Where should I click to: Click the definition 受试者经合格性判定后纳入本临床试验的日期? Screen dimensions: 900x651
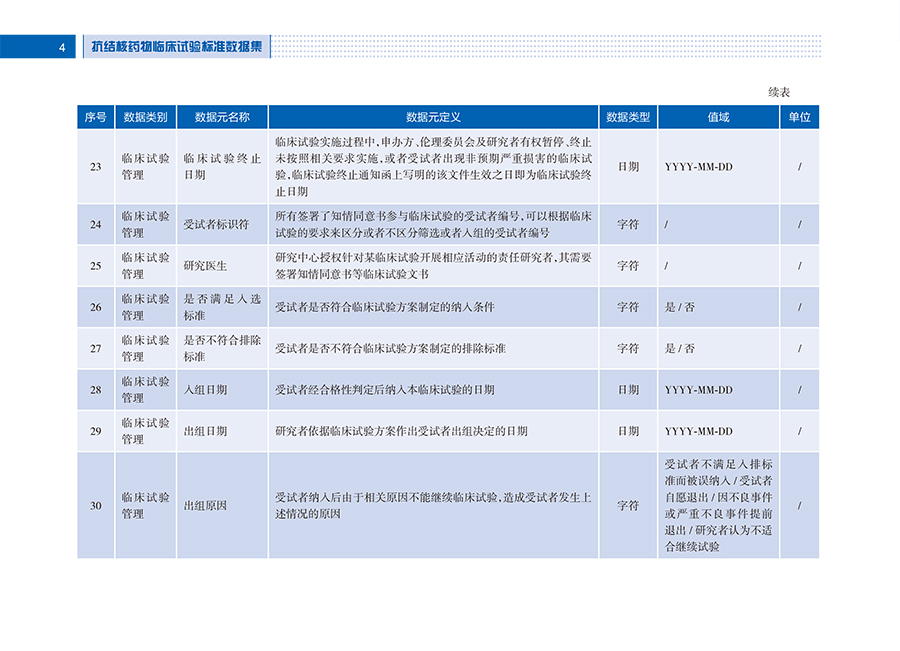tap(385, 390)
